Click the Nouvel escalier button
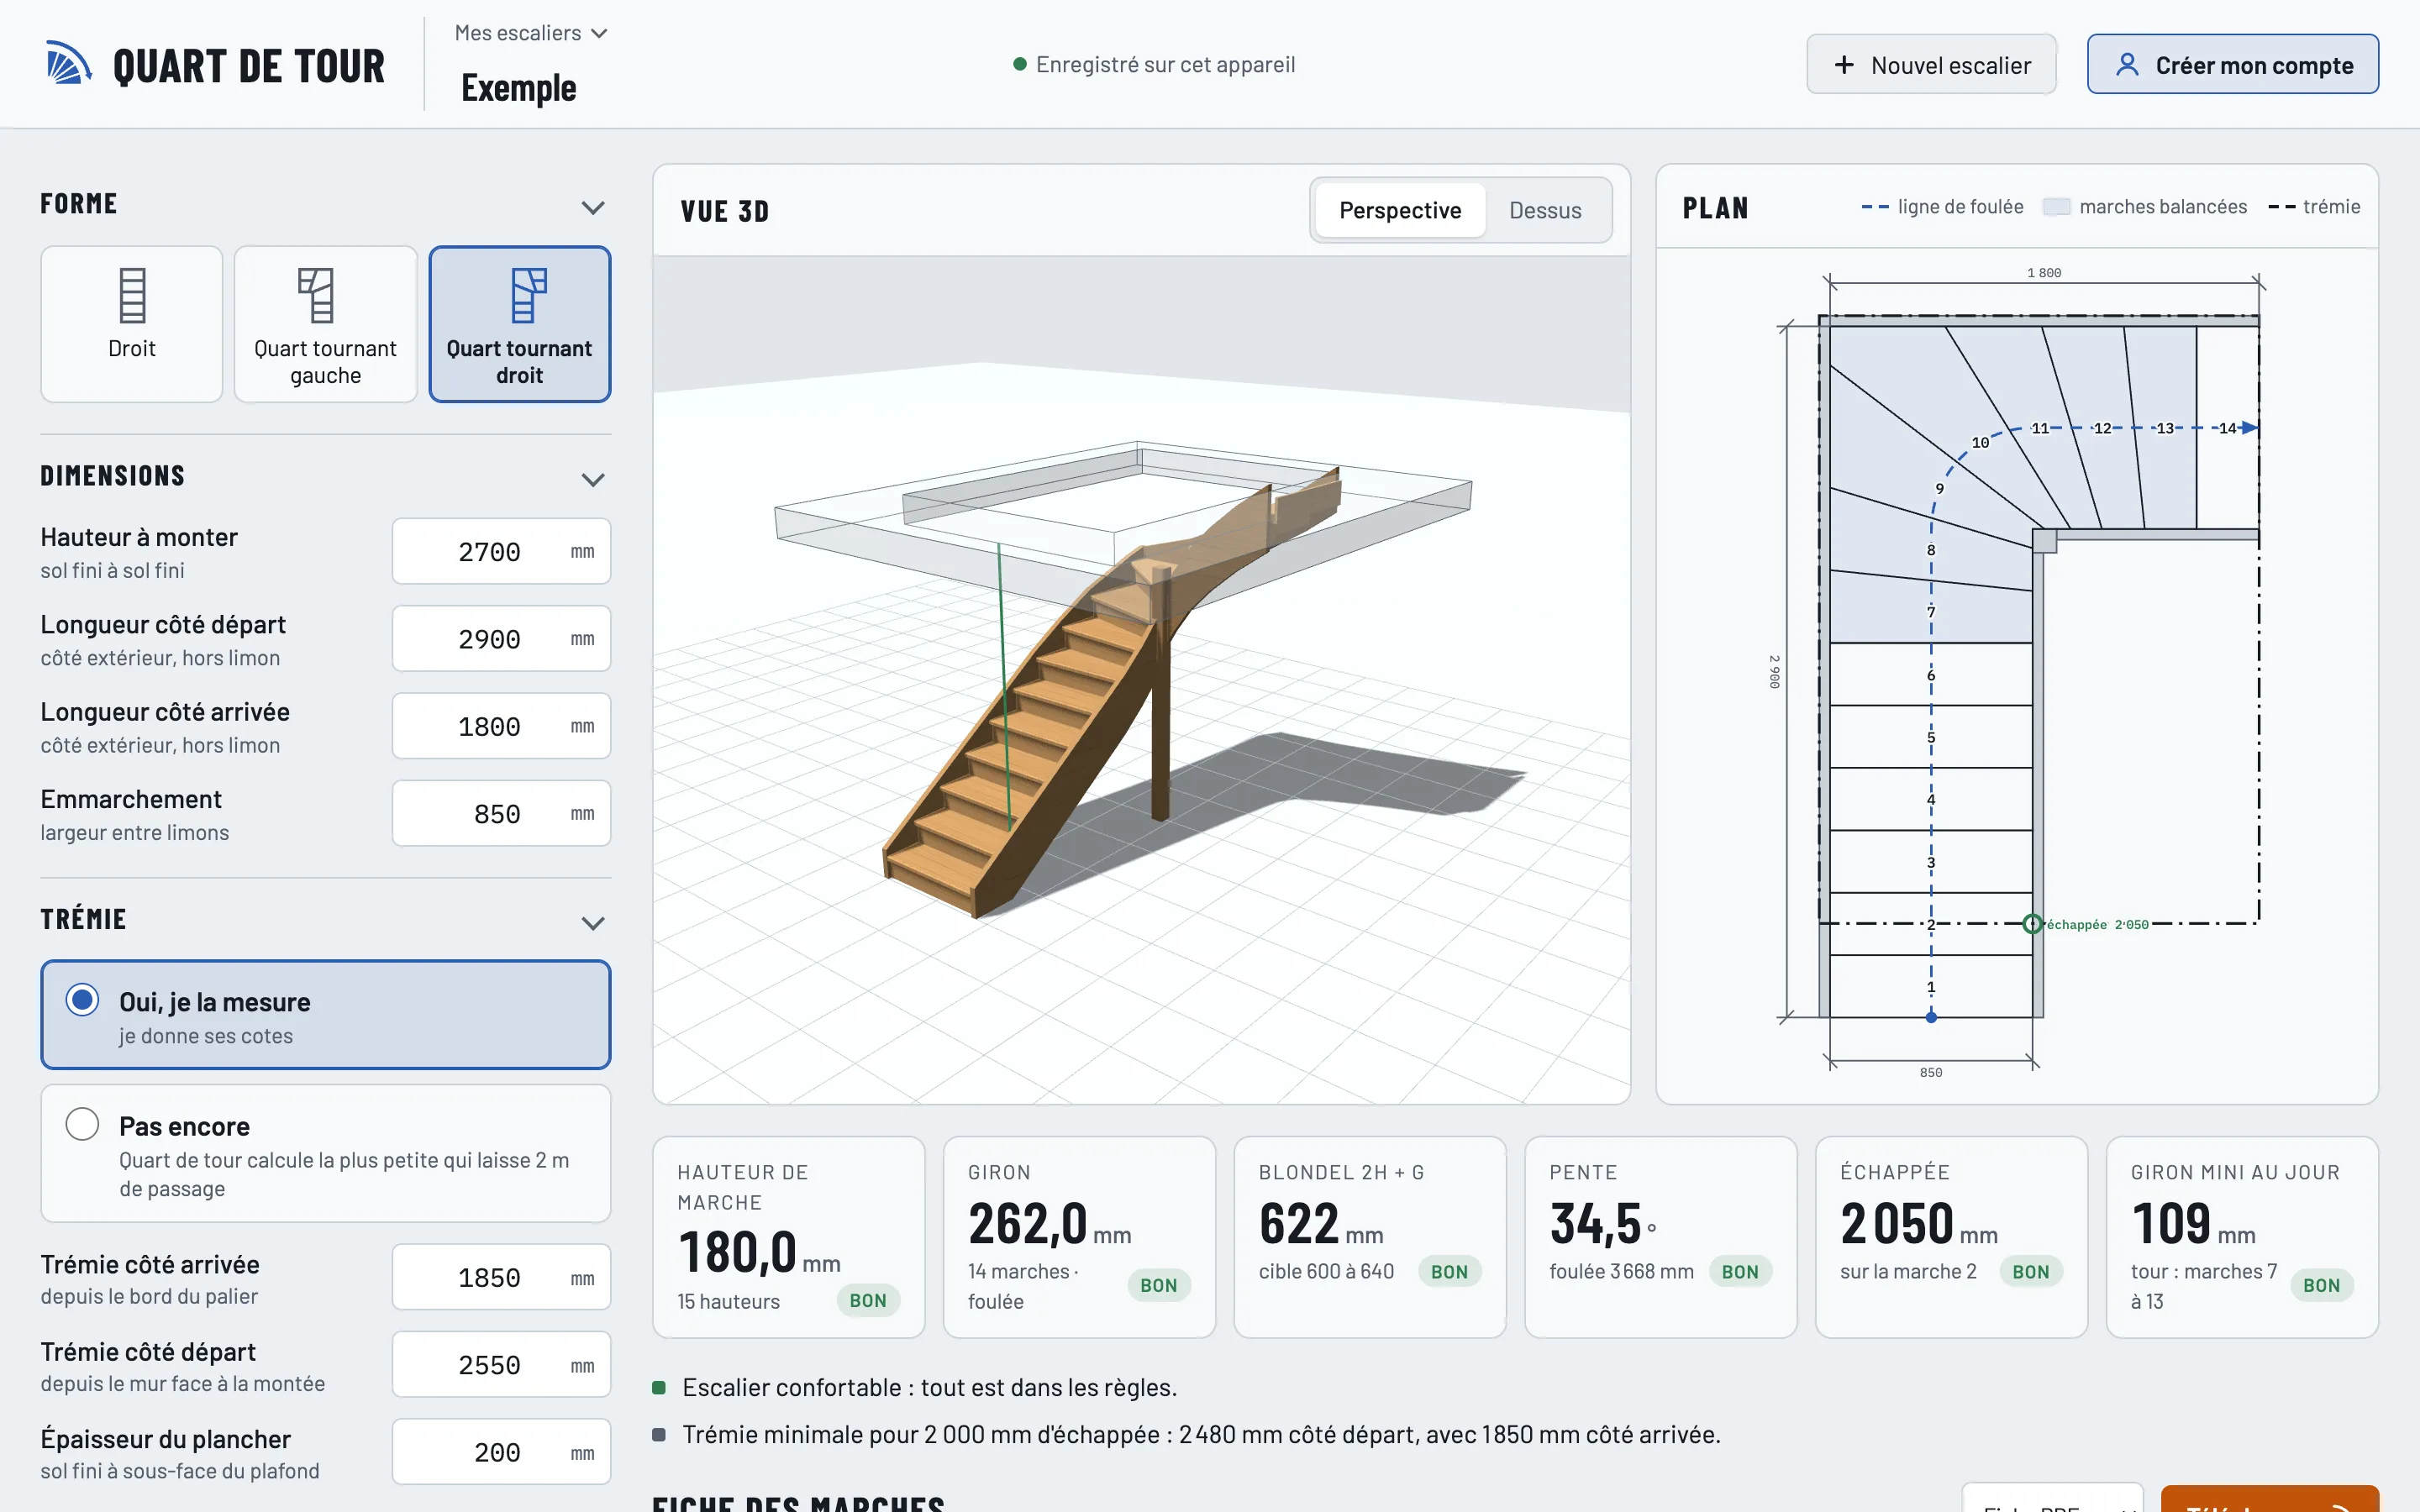Viewport: 2420px width, 1512px height. click(x=1931, y=65)
